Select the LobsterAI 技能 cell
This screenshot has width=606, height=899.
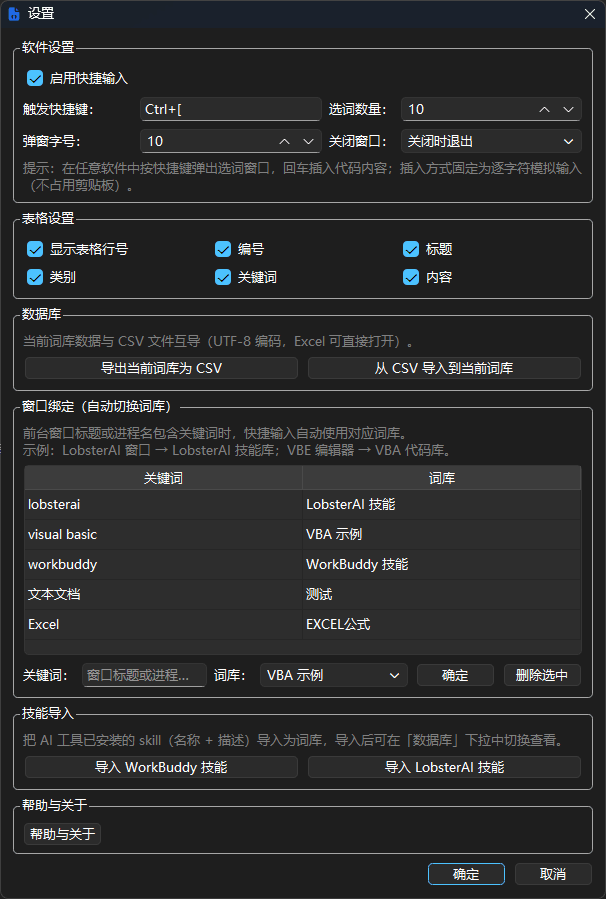coord(442,505)
